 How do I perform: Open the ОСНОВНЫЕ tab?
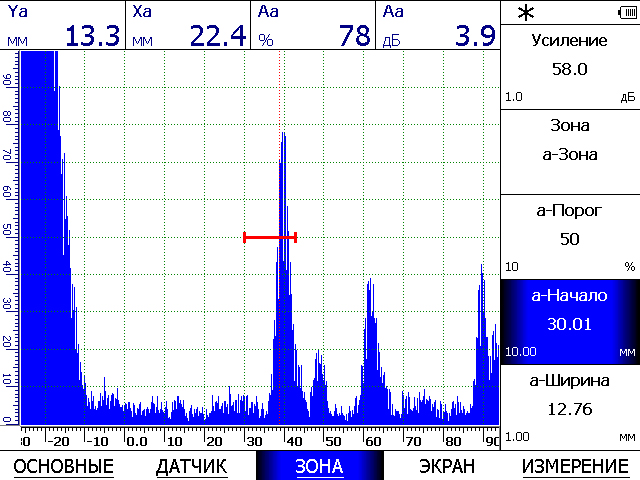(64, 466)
